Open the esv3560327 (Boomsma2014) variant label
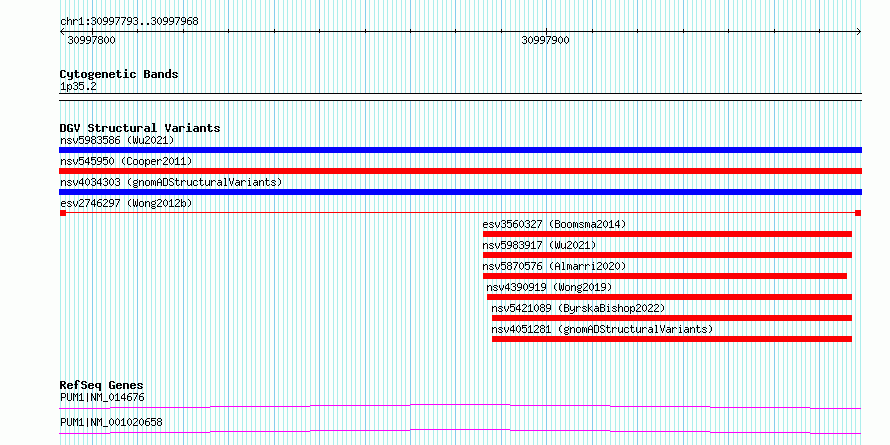 (555, 224)
